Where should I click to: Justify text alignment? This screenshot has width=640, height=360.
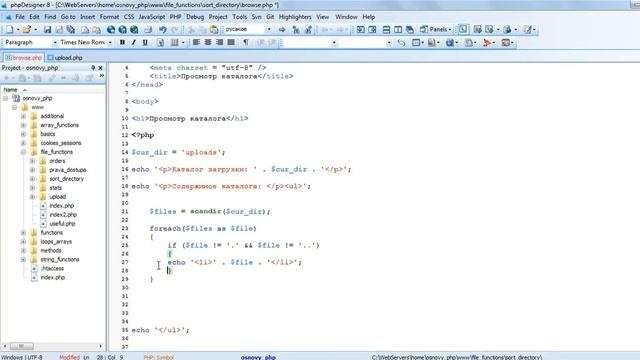point(231,42)
